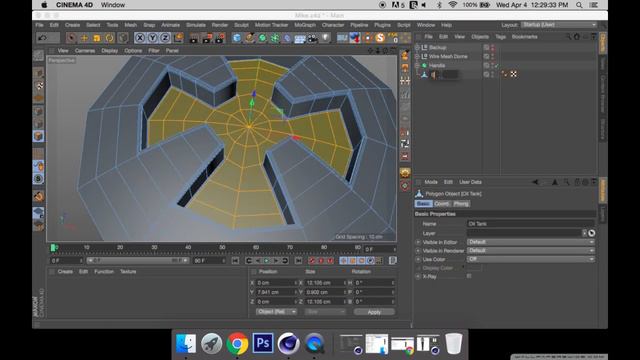This screenshot has height=360, width=640.
Task: Click the Apply button
Action: (374, 312)
